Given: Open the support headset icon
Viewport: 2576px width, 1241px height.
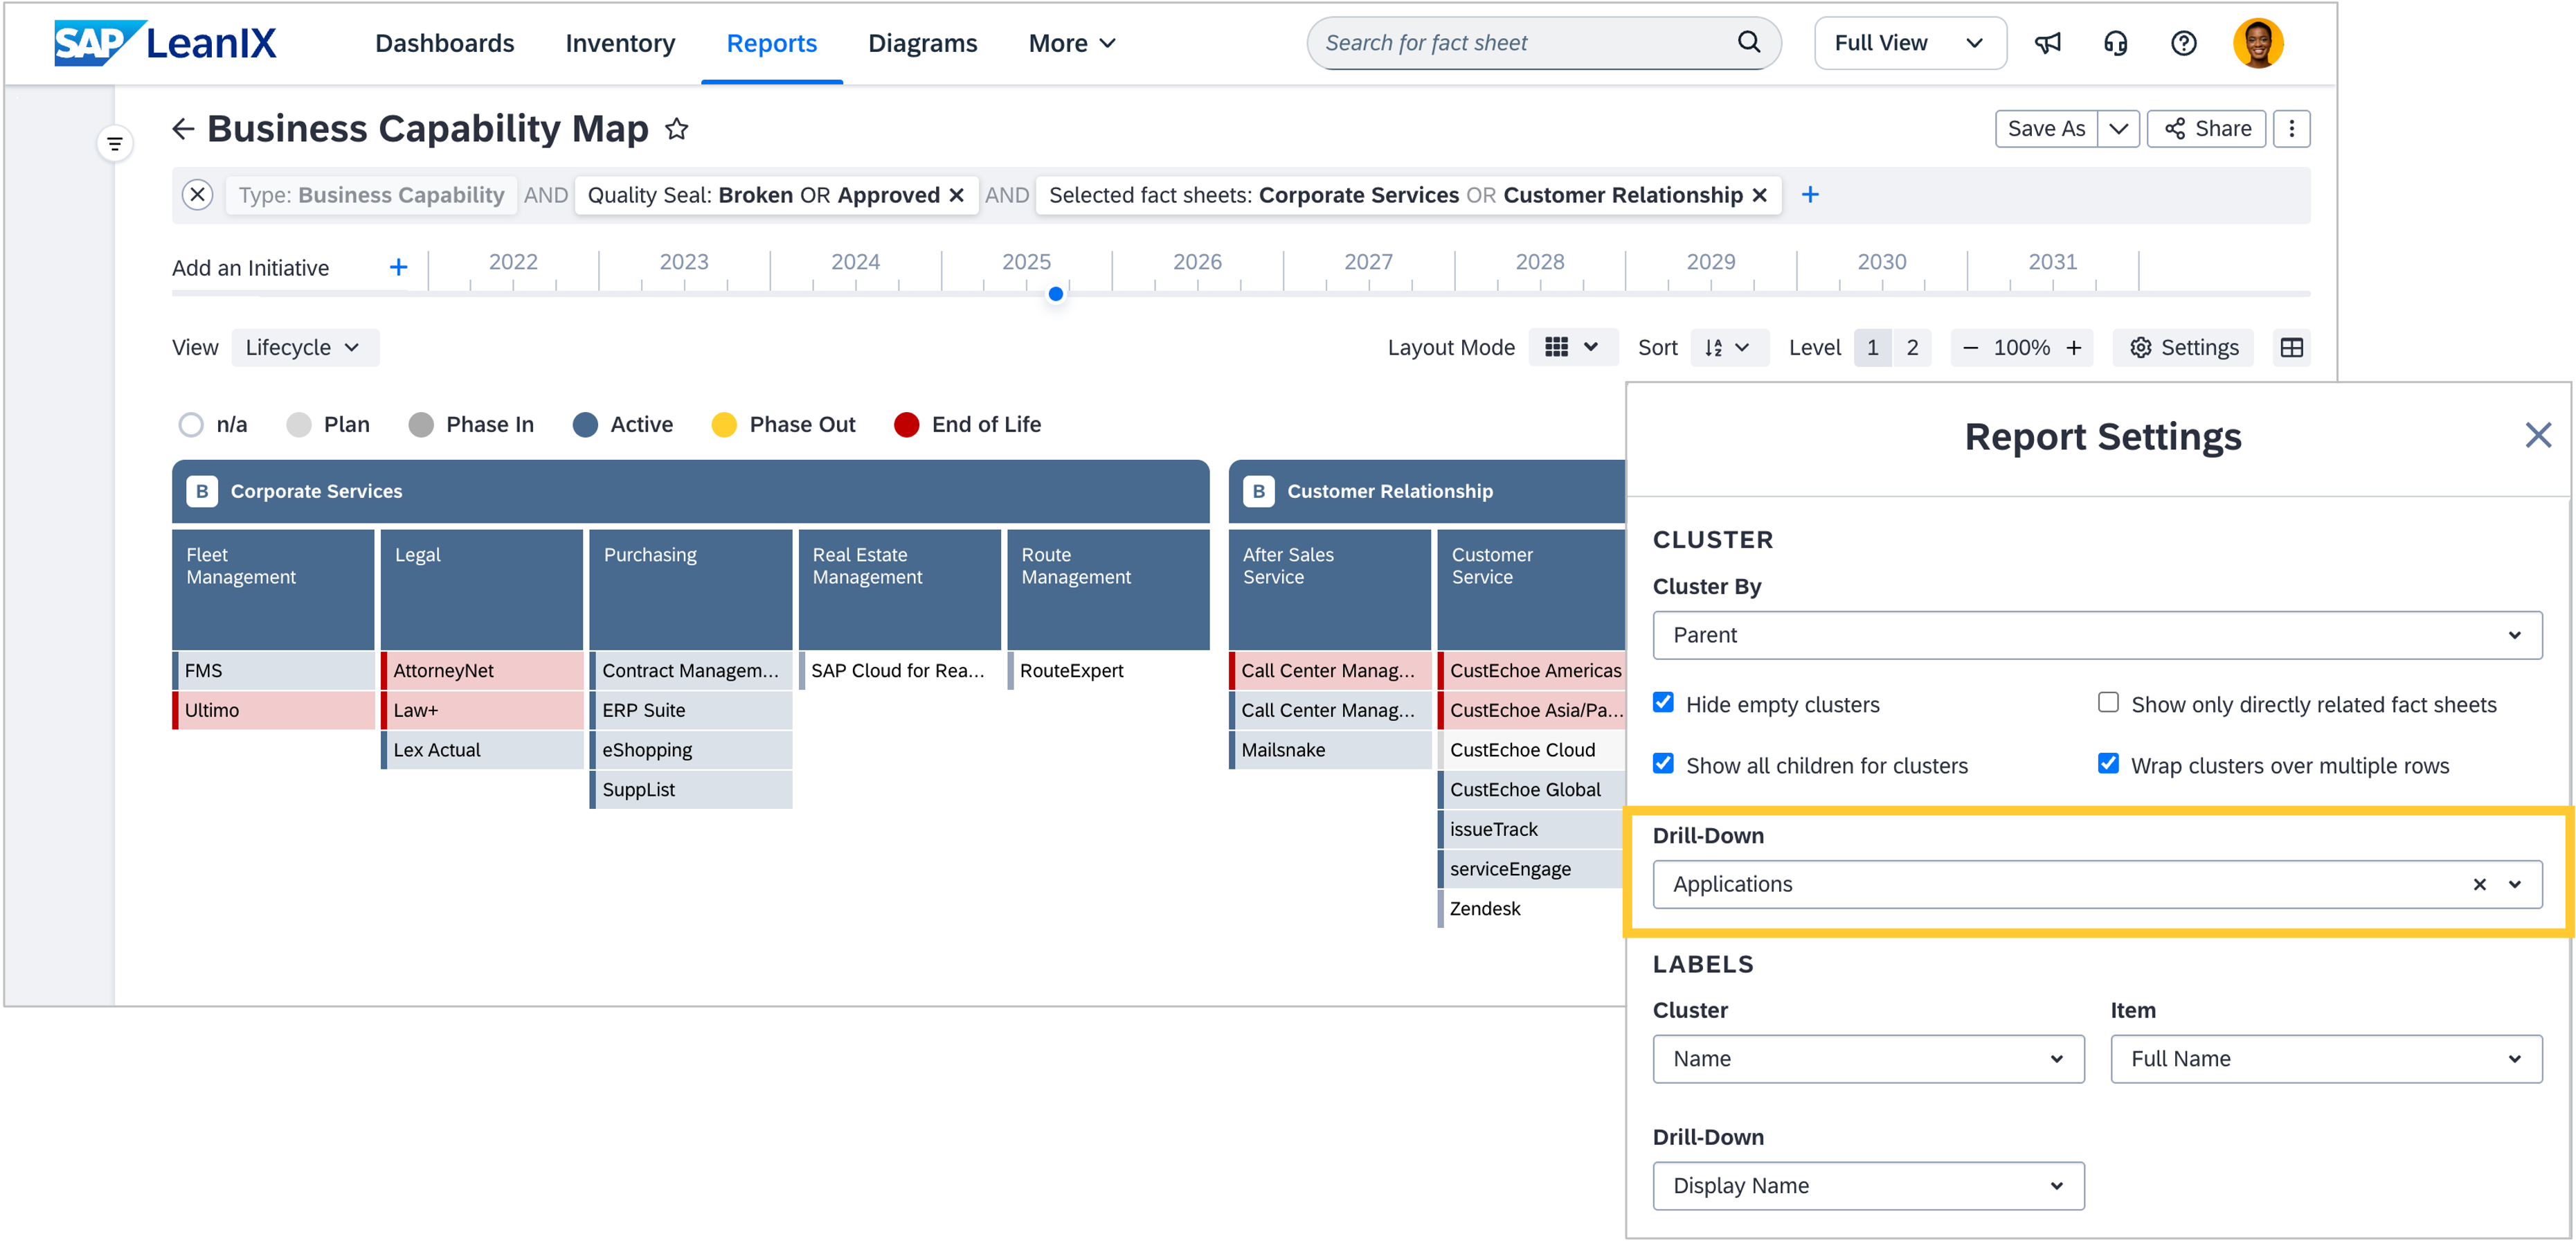Looking at the screenshot, I should coord(2115,43).
